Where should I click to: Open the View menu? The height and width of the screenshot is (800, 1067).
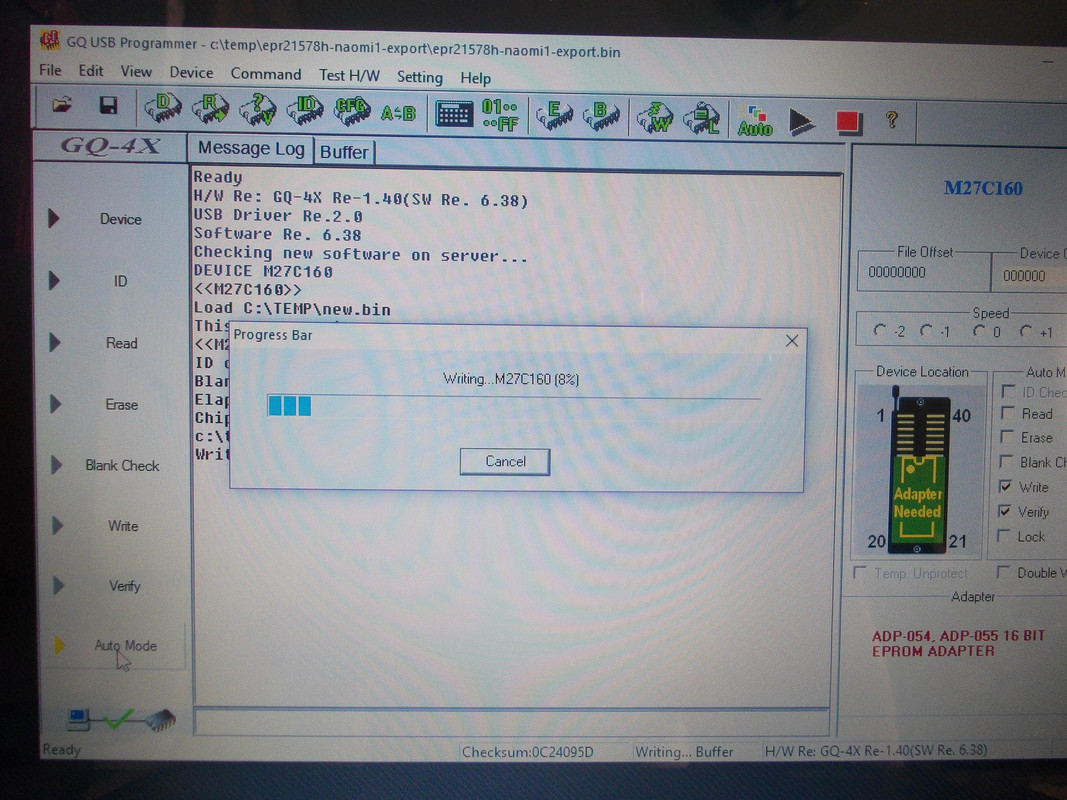point(136,71)
